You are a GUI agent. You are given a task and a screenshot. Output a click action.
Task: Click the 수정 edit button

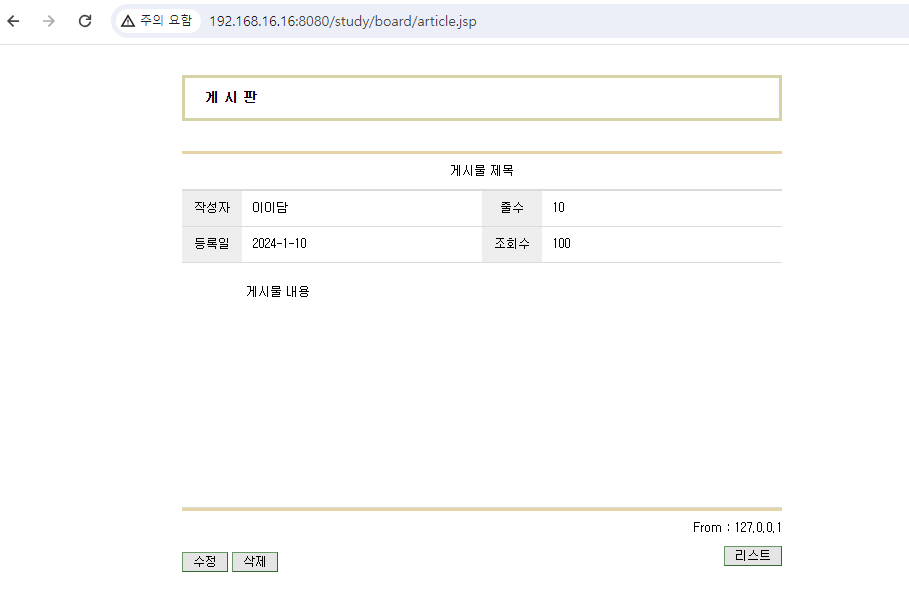205,561
